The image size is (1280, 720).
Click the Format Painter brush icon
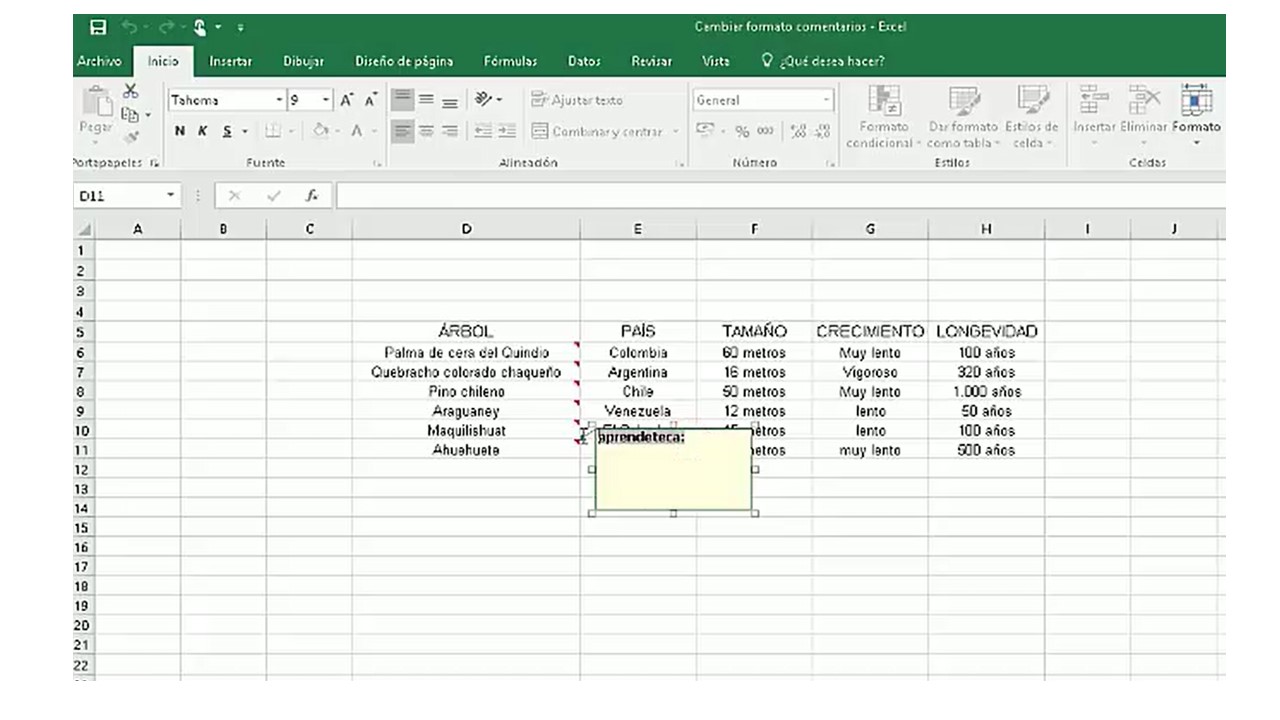tap(130, 136)
